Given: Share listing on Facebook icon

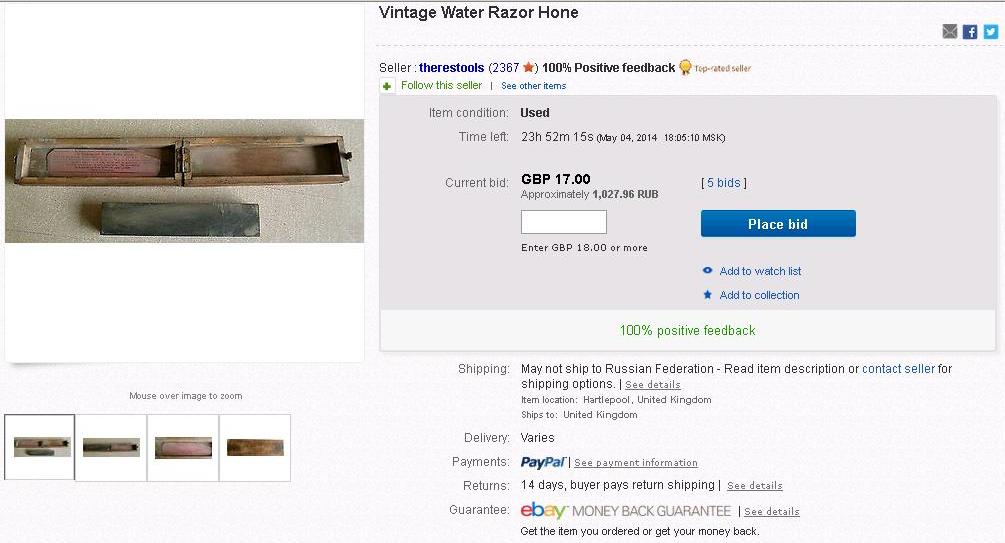Looking at the screenshot, I should point(970,32).
